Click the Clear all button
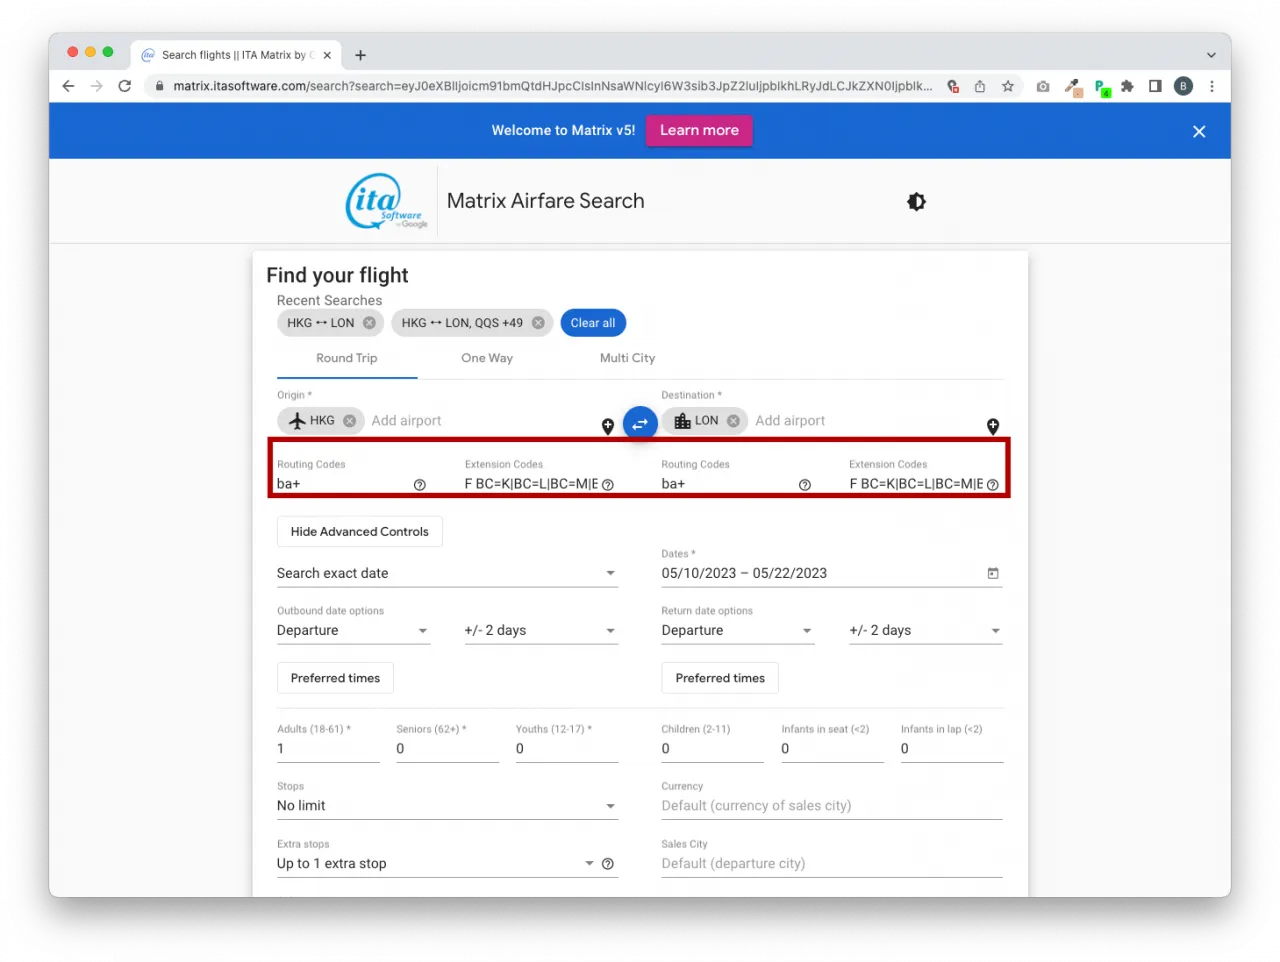Viewport: 1280px width, 962px height. click(593, 323)
